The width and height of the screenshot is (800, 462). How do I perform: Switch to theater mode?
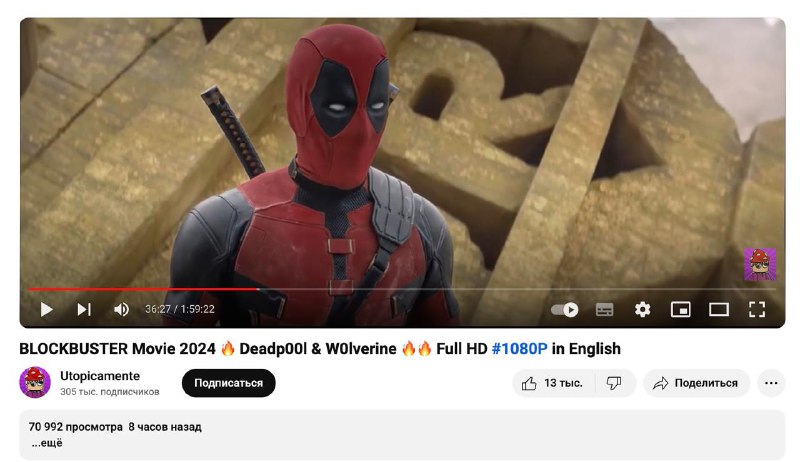(x=719, y=310)
